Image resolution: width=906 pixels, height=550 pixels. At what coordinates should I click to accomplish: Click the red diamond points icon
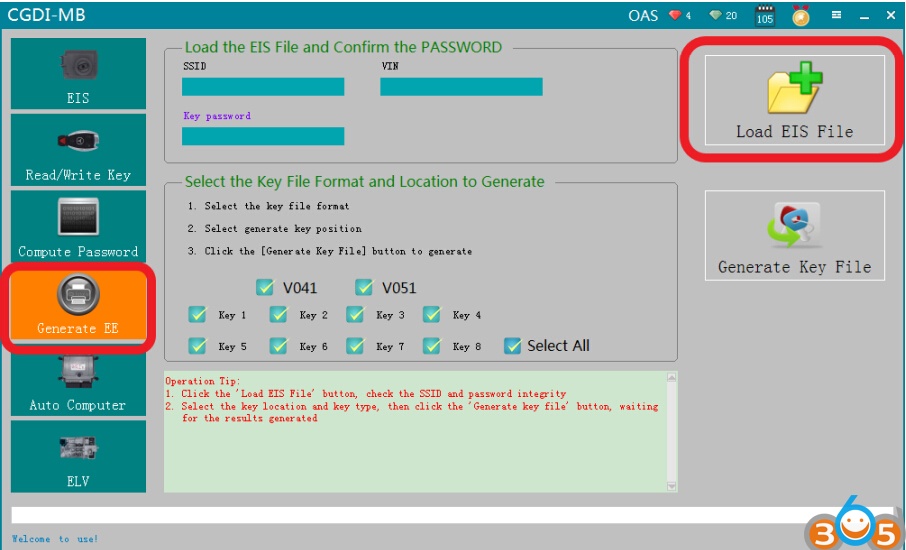tap(675, 15)
